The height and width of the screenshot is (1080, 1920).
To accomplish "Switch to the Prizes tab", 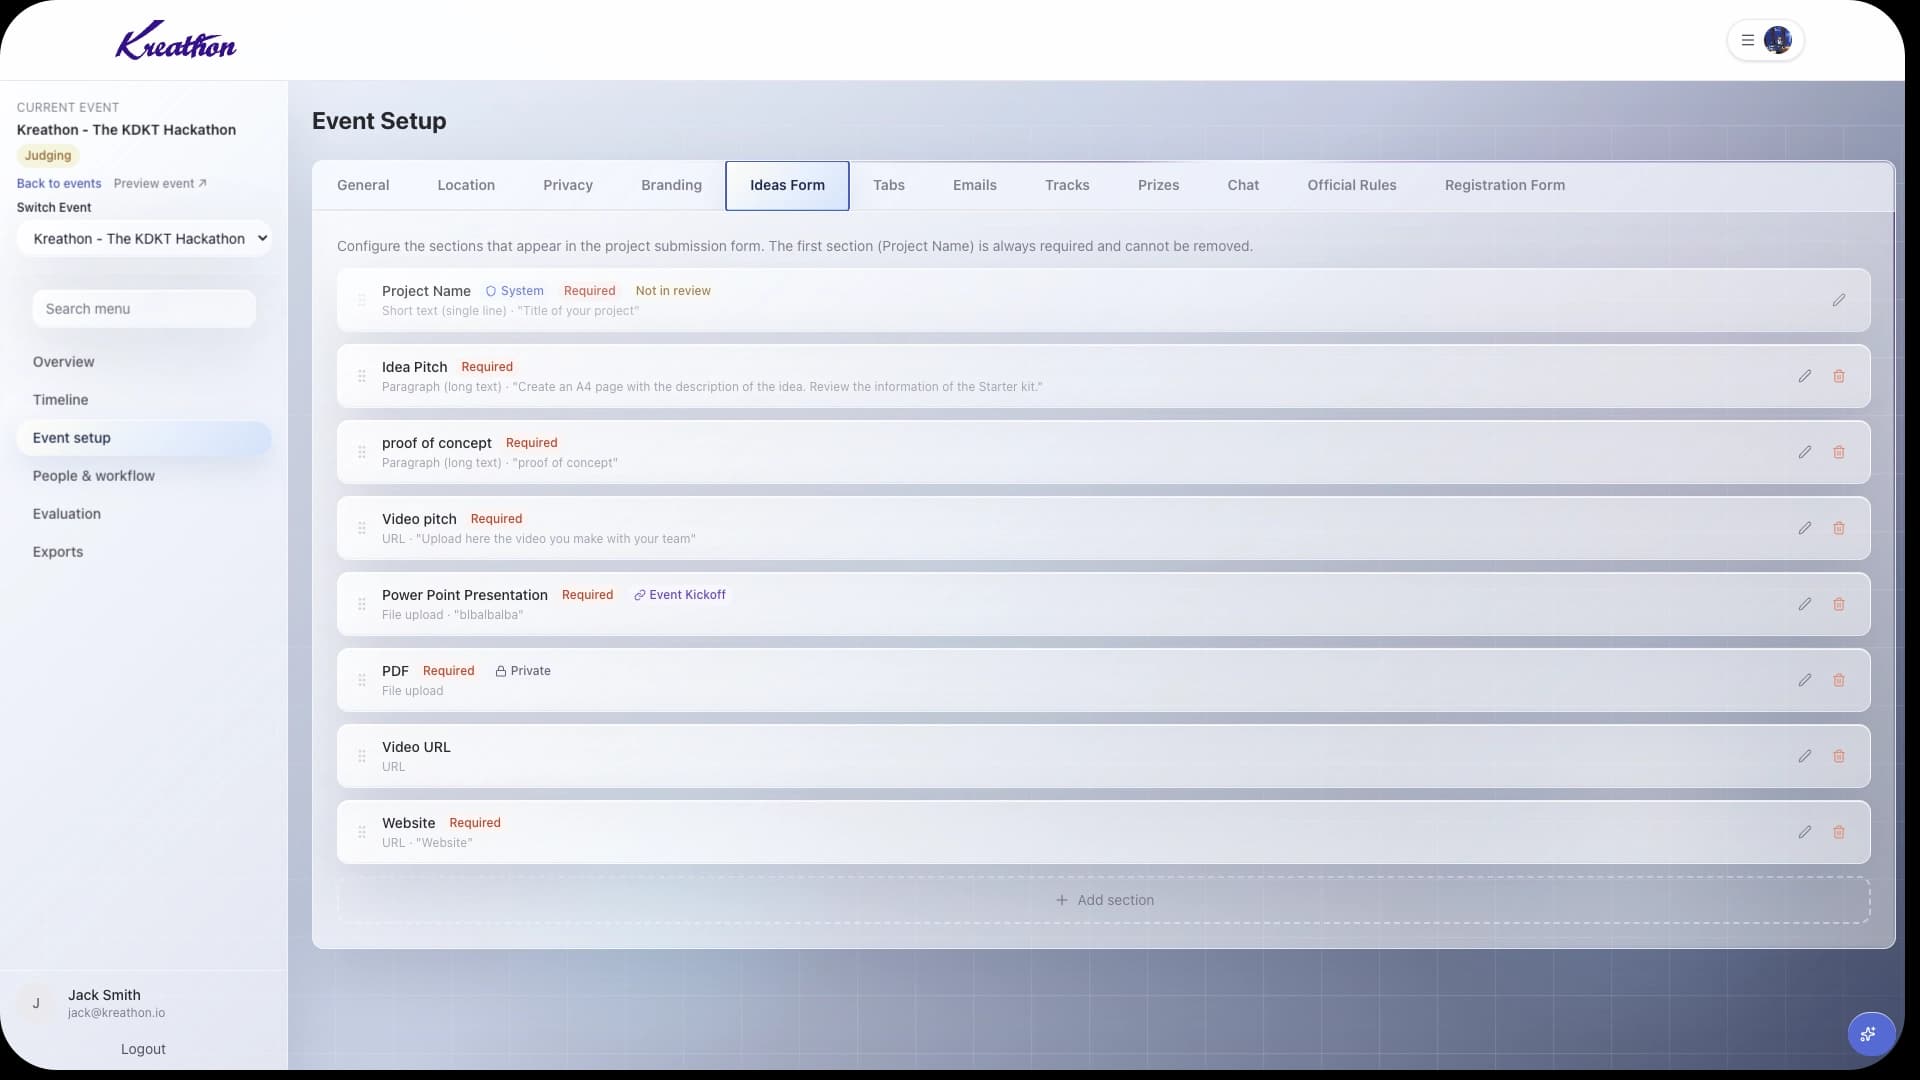I will coord(1158,185).
